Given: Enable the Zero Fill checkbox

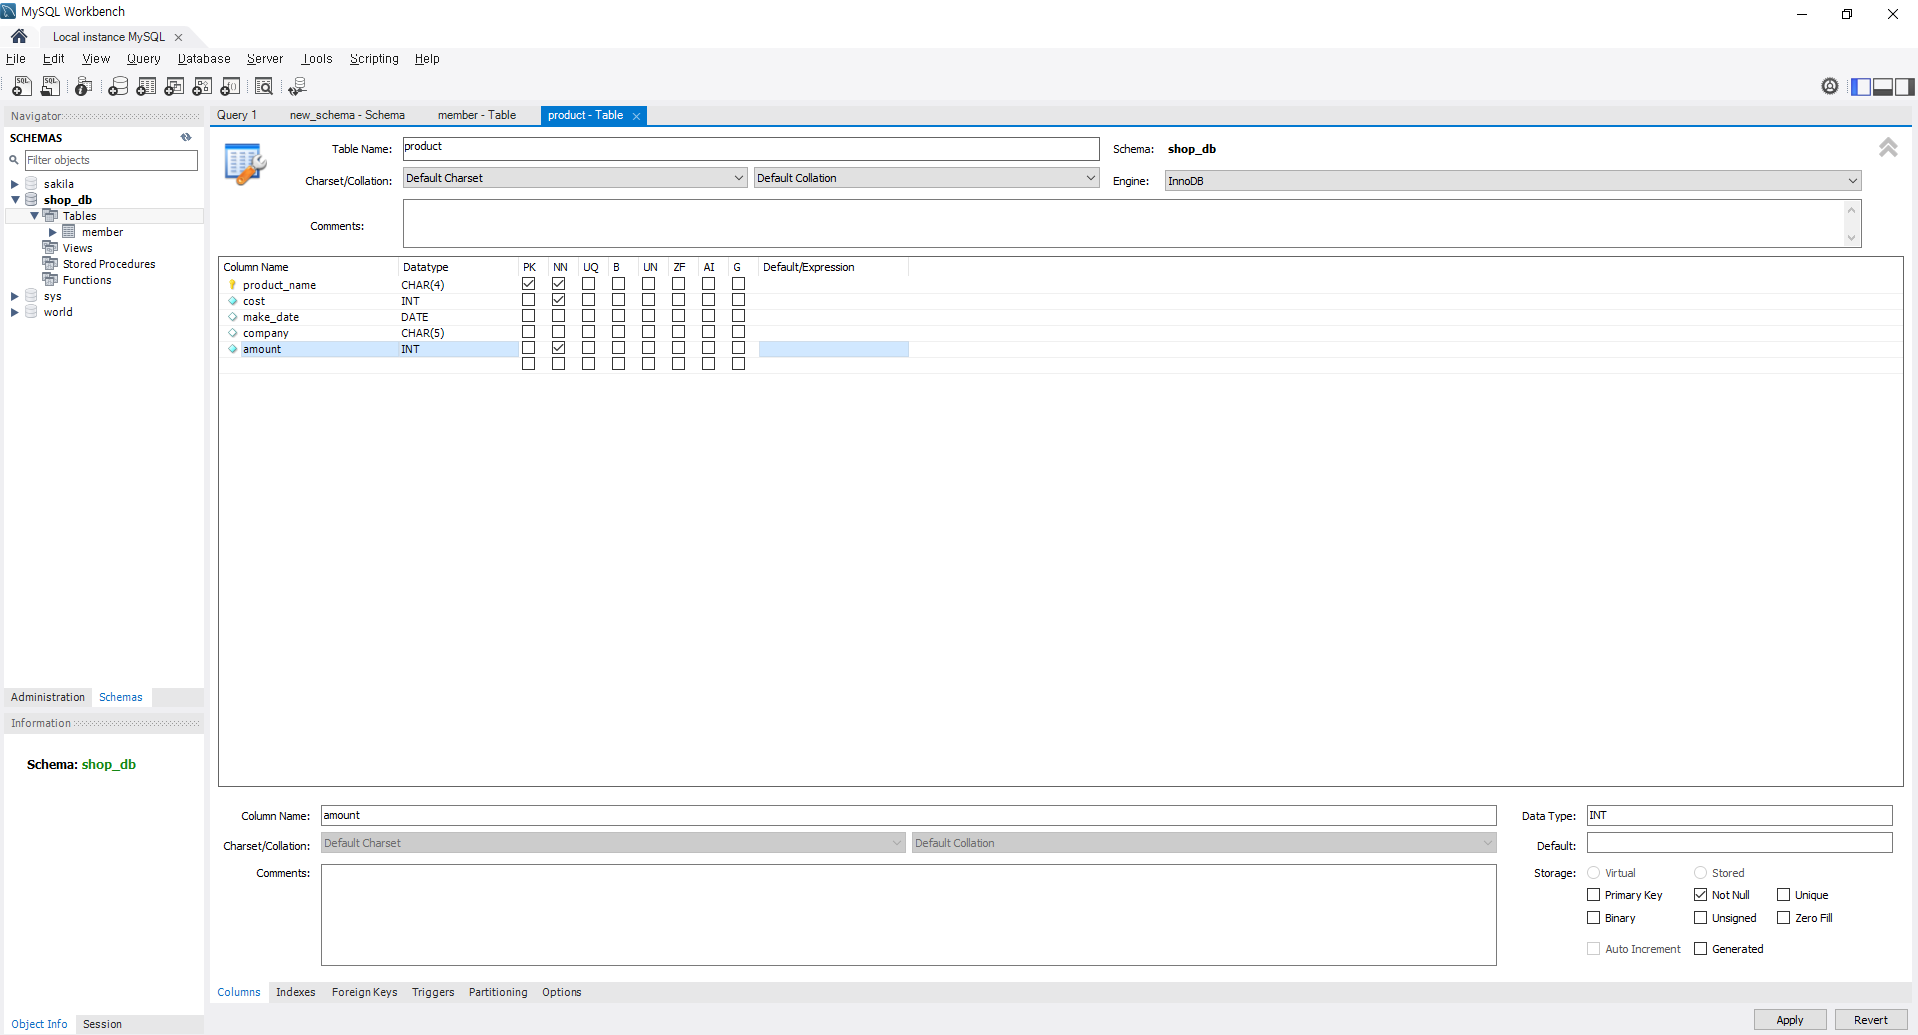Looking at the screenshot, I should click(1783, 918).
